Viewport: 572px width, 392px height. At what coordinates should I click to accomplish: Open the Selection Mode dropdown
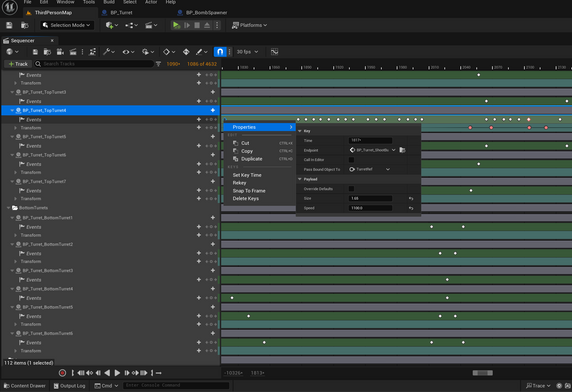[x=66, y=25]
